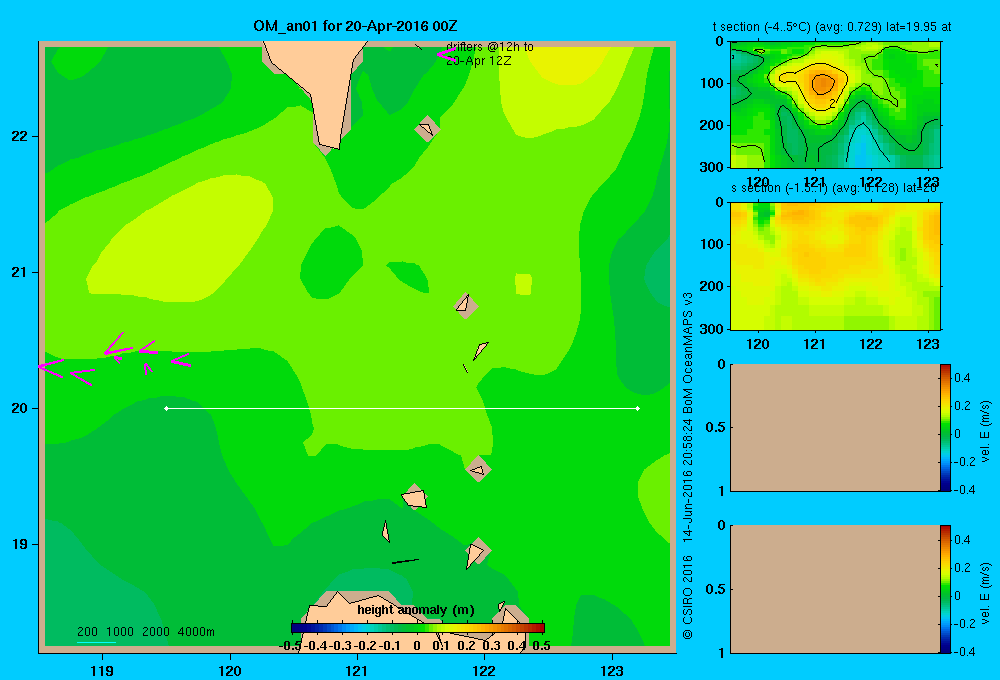This screenshot has height=680, width=1000.
Task: Click the "0.4" tick on the upper velocity color bar
Action: [963, 378]
